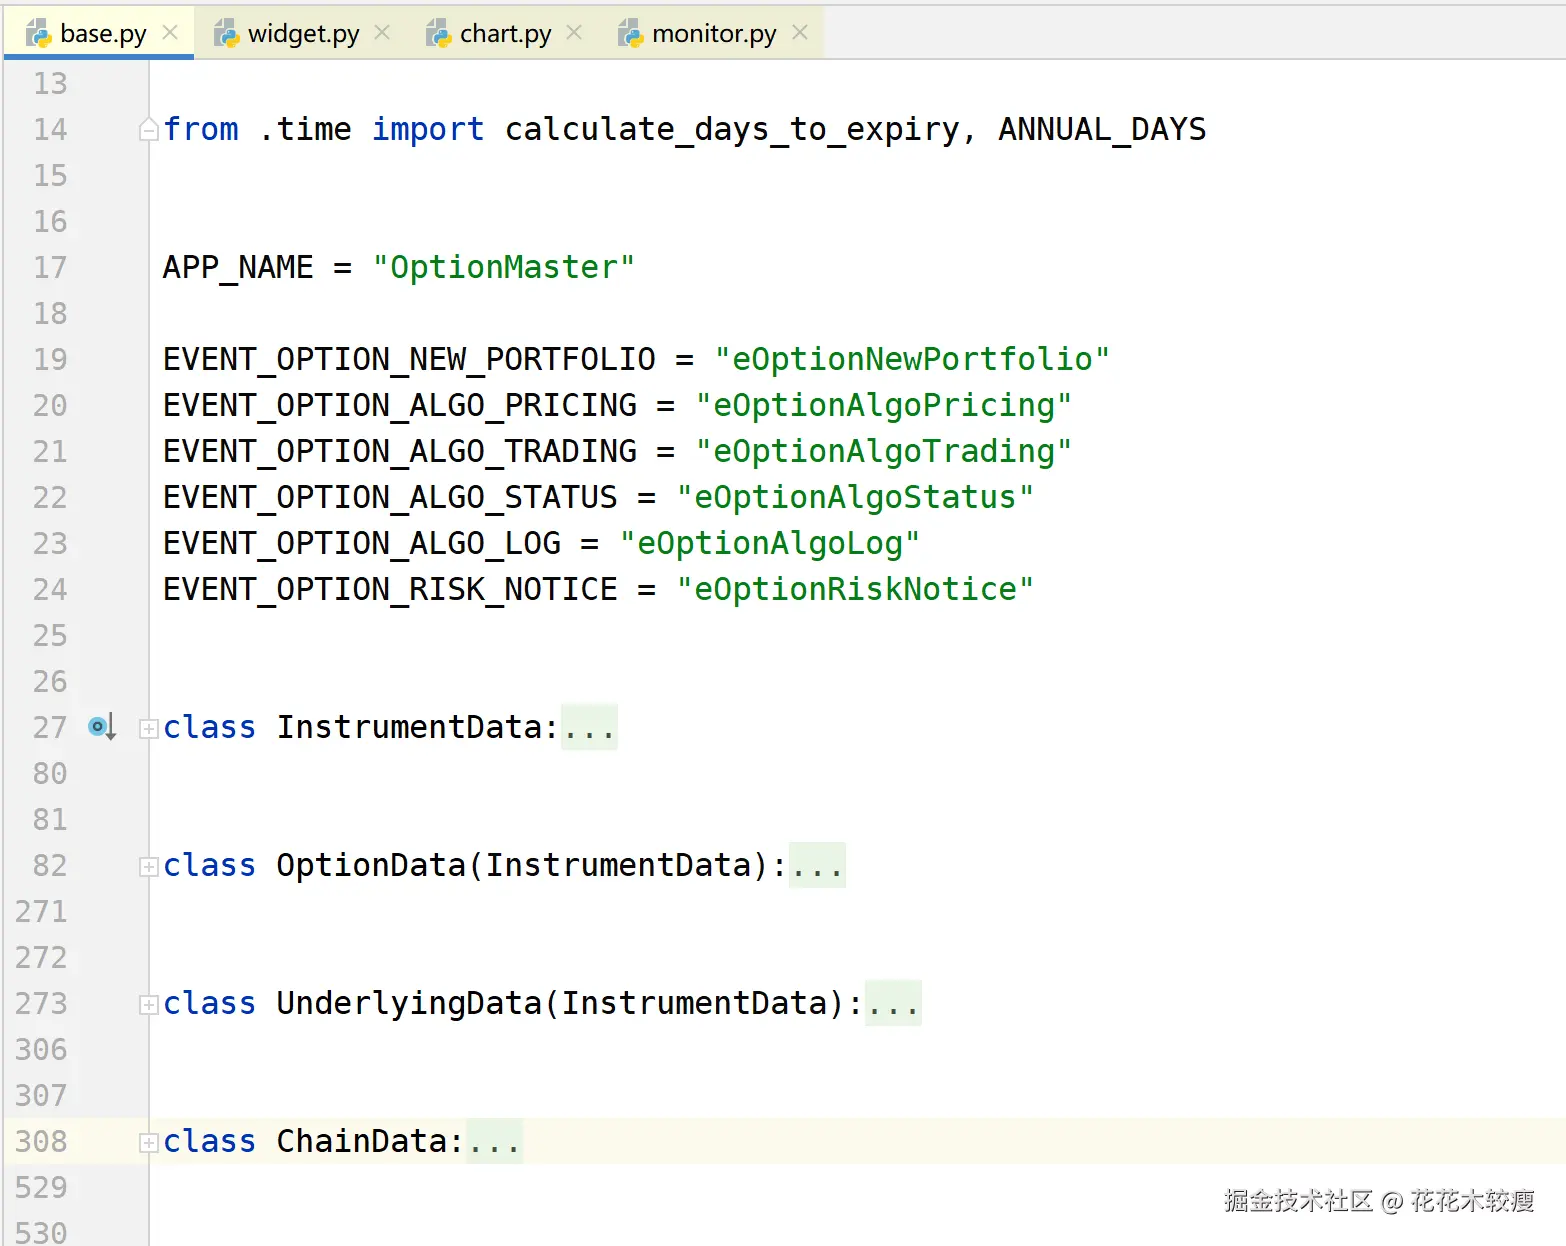Click the folded ellipsis after OptionData(InstrumentData)
This screenshot has width=1566, height=1246.
coord(817,865)
